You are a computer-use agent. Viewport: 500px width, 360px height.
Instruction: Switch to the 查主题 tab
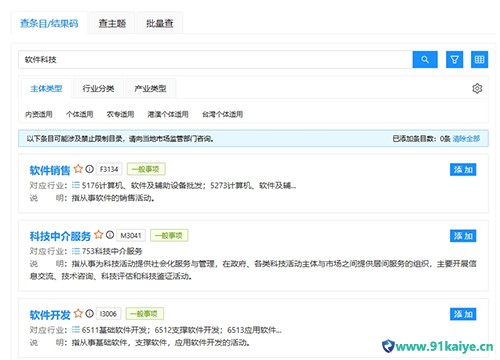pos(112,23)
